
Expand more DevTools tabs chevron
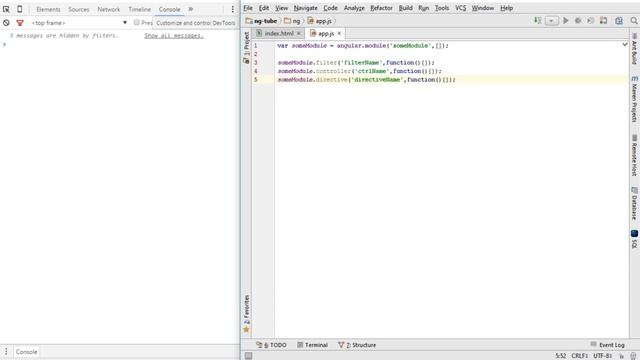191,9
